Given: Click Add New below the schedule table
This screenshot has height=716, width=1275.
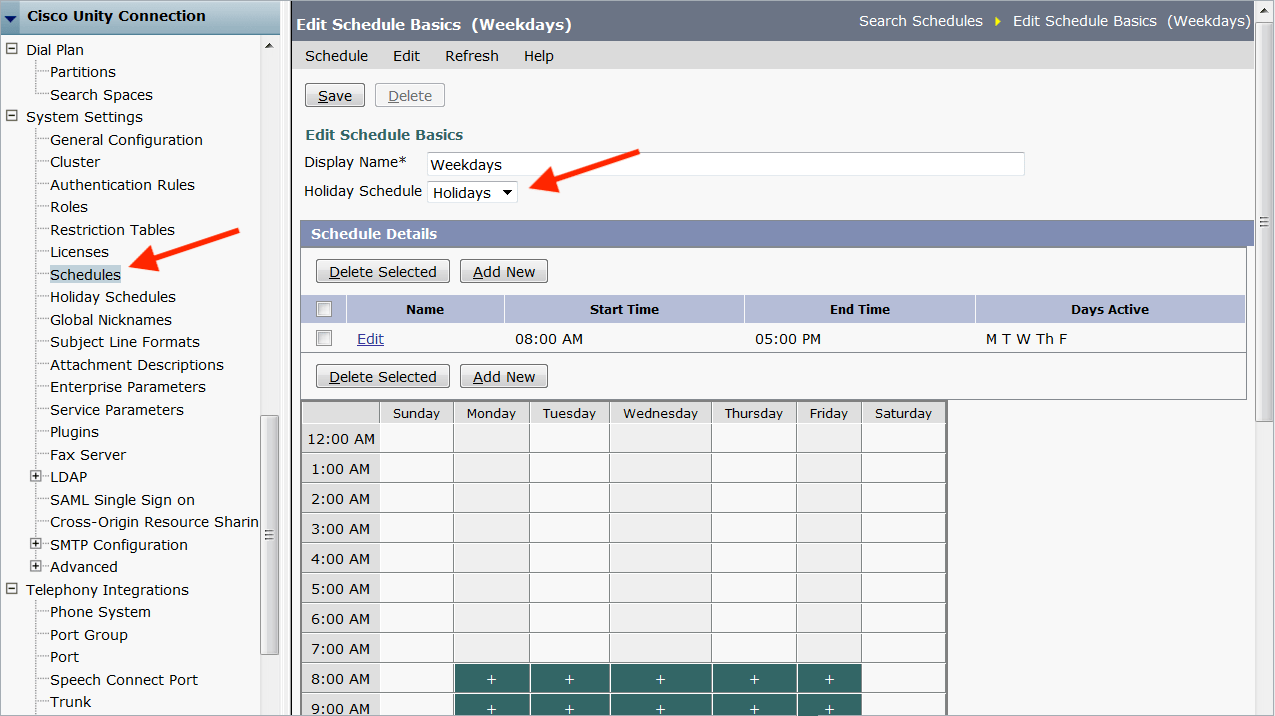Looking at the screenshot, I should tap(504, 377).
